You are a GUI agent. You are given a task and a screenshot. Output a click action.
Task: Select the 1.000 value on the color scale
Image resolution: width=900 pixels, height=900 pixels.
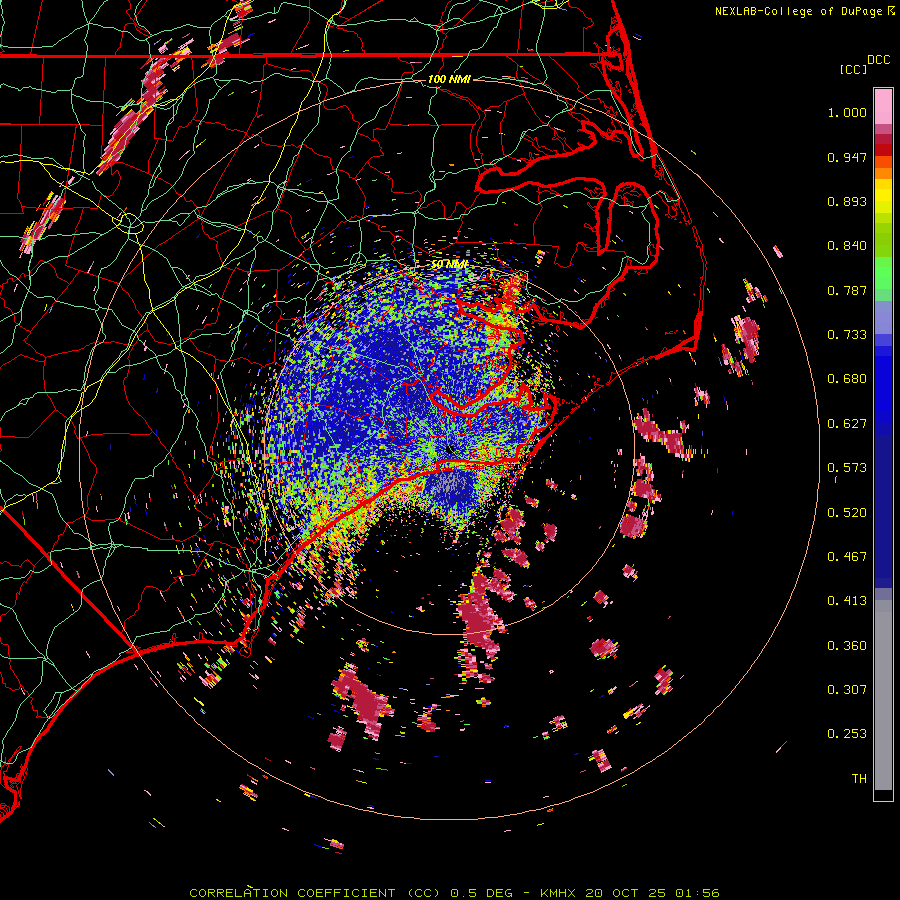[847, 112]
